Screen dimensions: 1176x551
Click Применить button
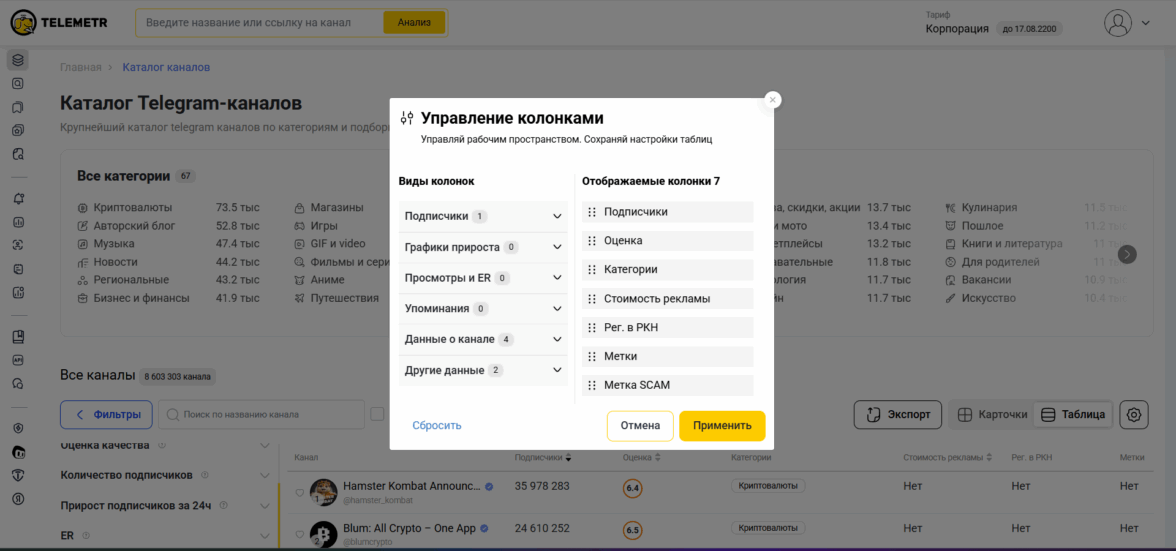pyautogui.click(x=722, y=426)
